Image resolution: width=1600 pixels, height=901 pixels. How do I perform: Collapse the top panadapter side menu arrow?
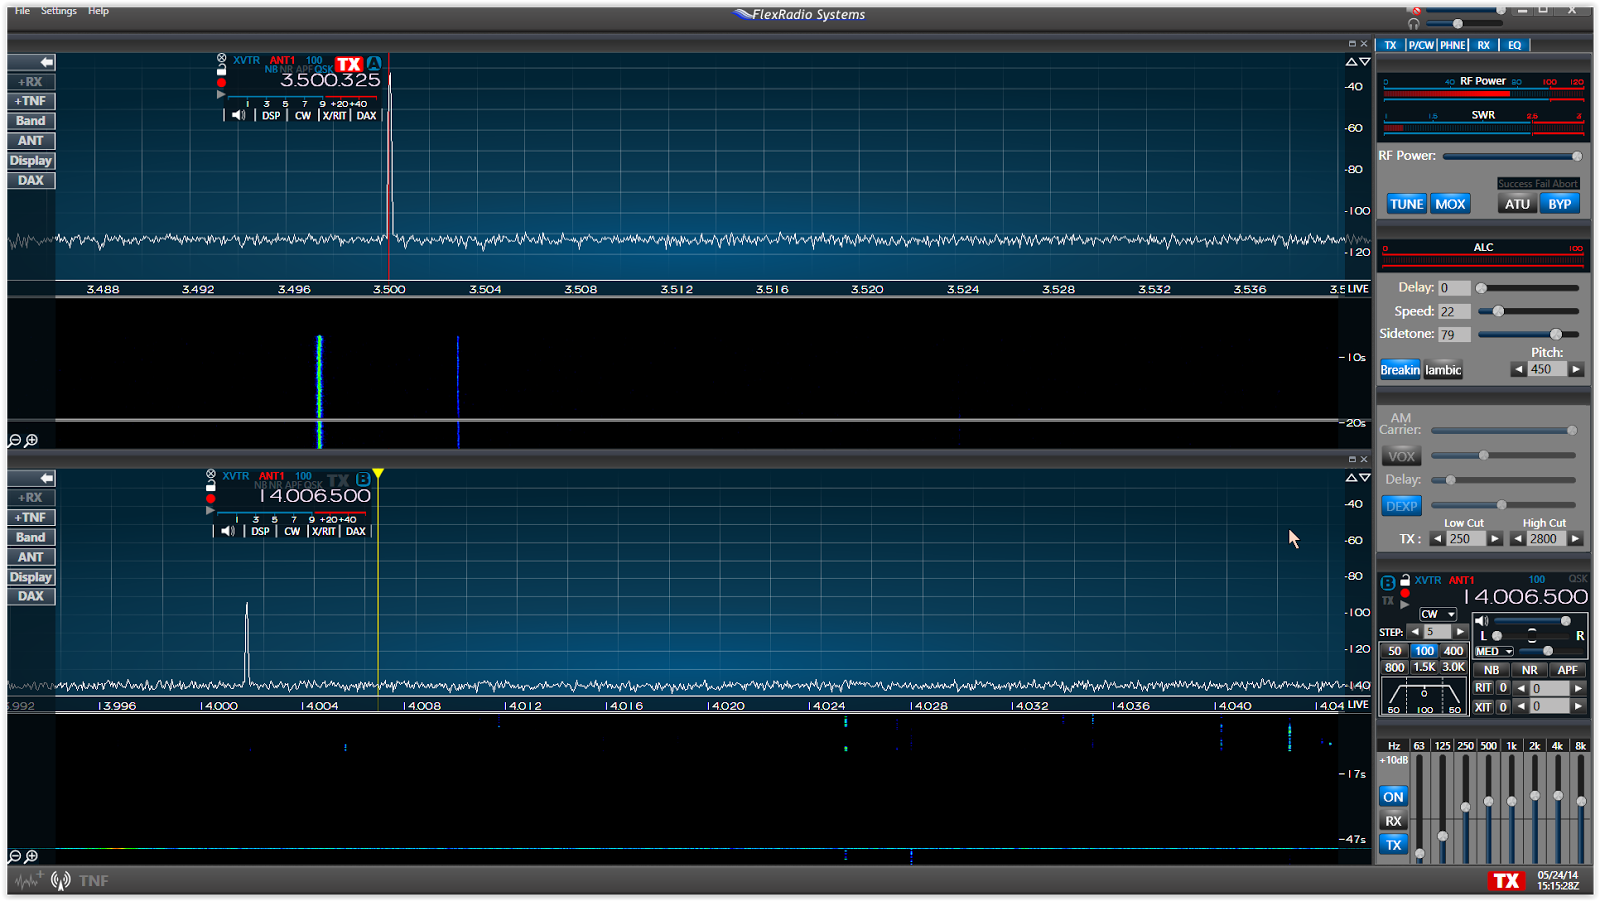(x=46, y=62)
